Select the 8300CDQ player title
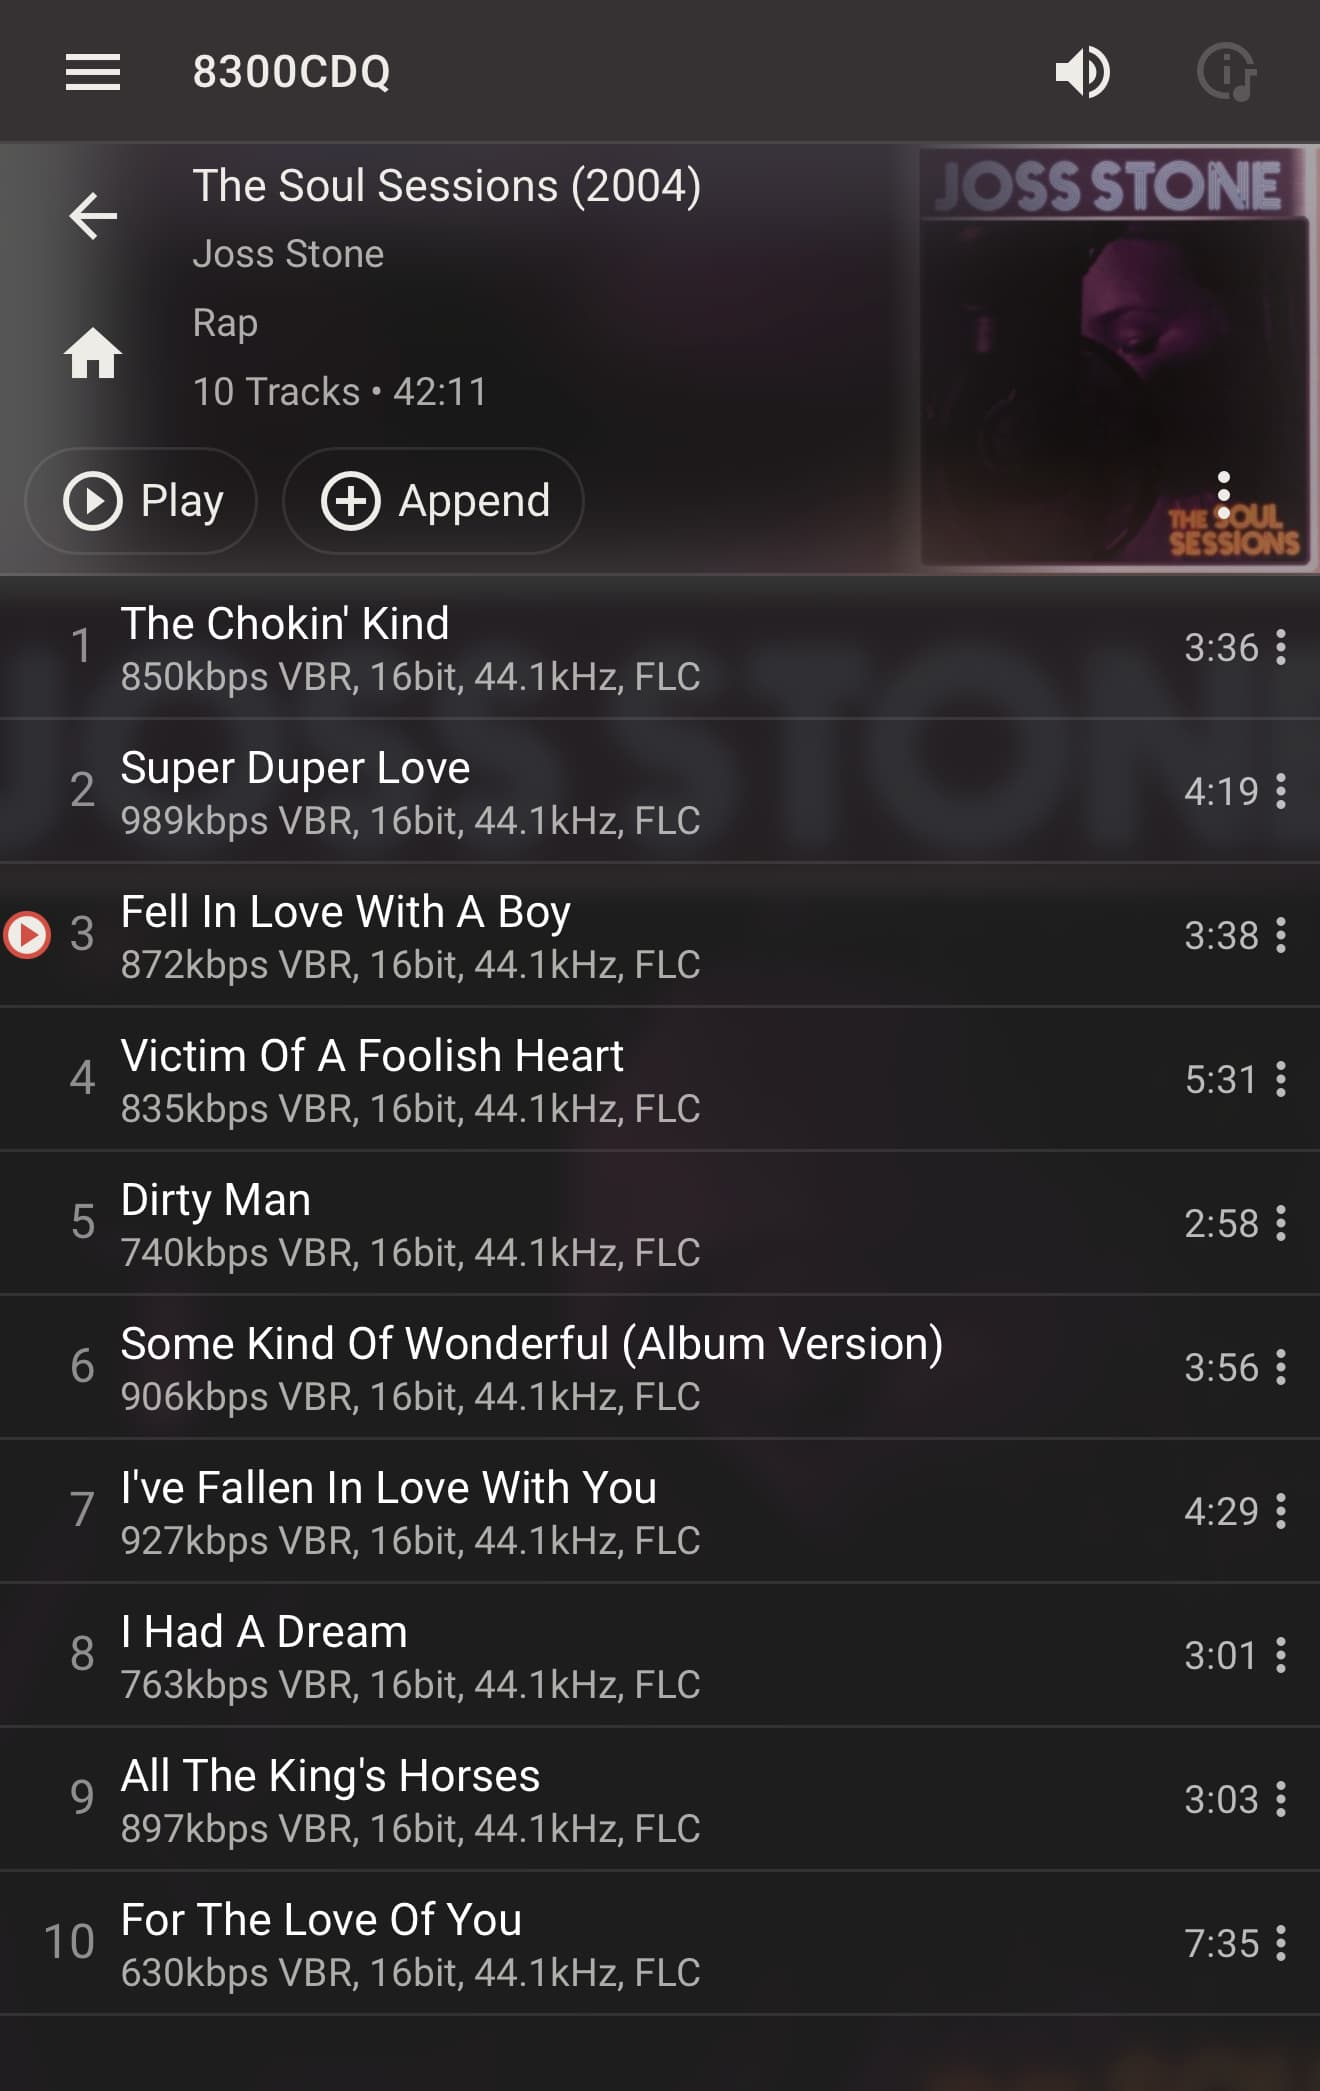 (291, 72)
